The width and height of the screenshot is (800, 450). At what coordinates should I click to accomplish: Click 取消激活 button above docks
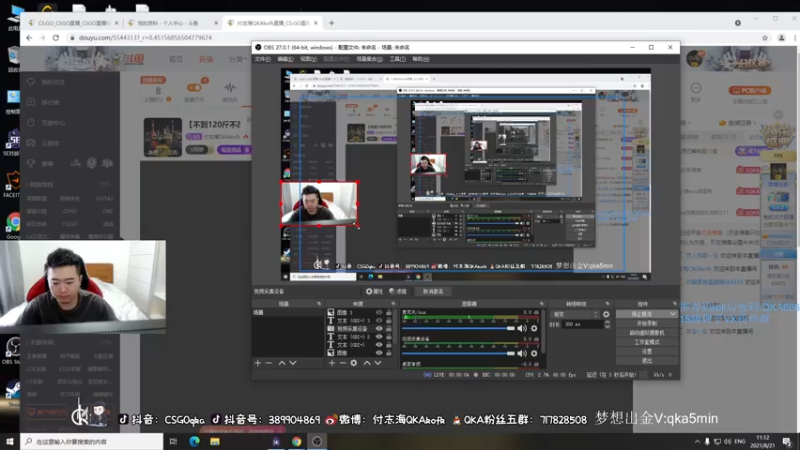pos(433,291)
